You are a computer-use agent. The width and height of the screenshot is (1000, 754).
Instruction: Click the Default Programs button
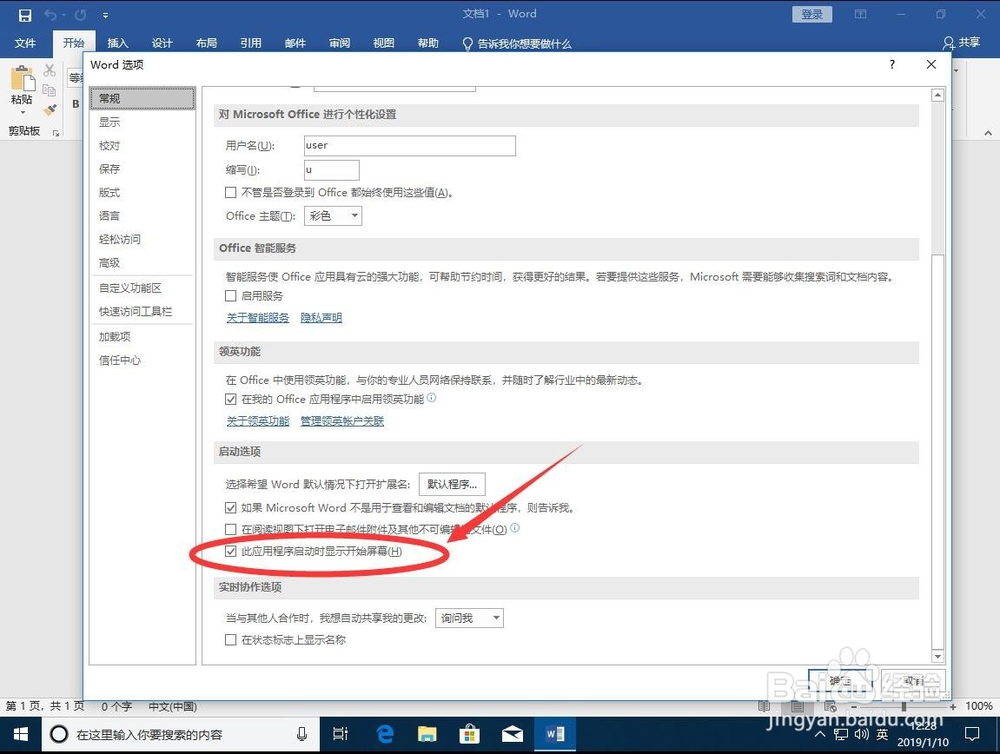[x=452, y=484]
